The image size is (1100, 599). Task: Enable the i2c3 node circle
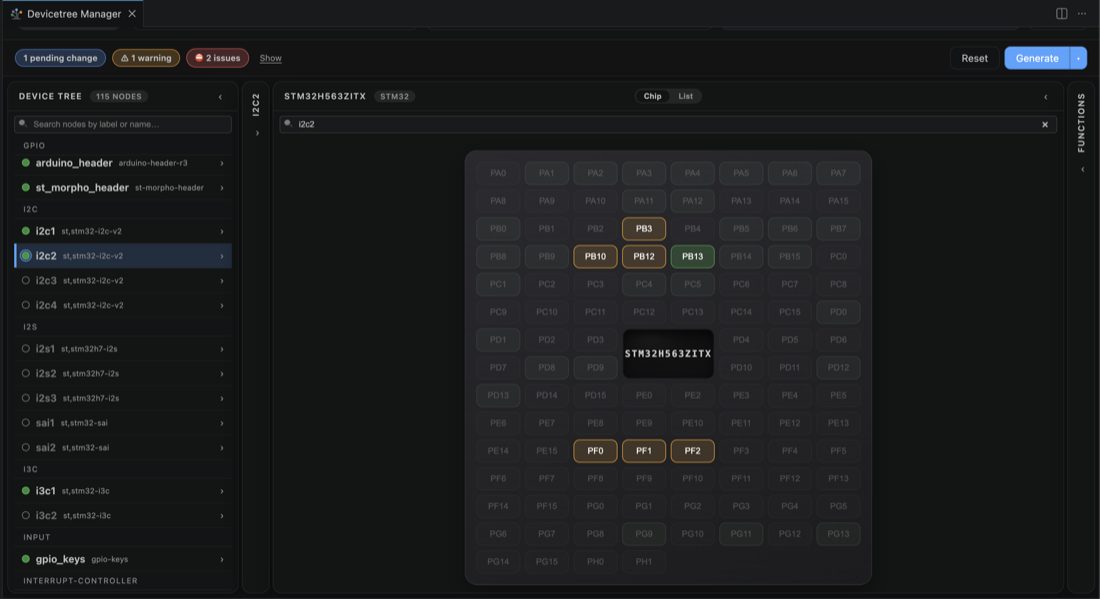tap(26, 281)
